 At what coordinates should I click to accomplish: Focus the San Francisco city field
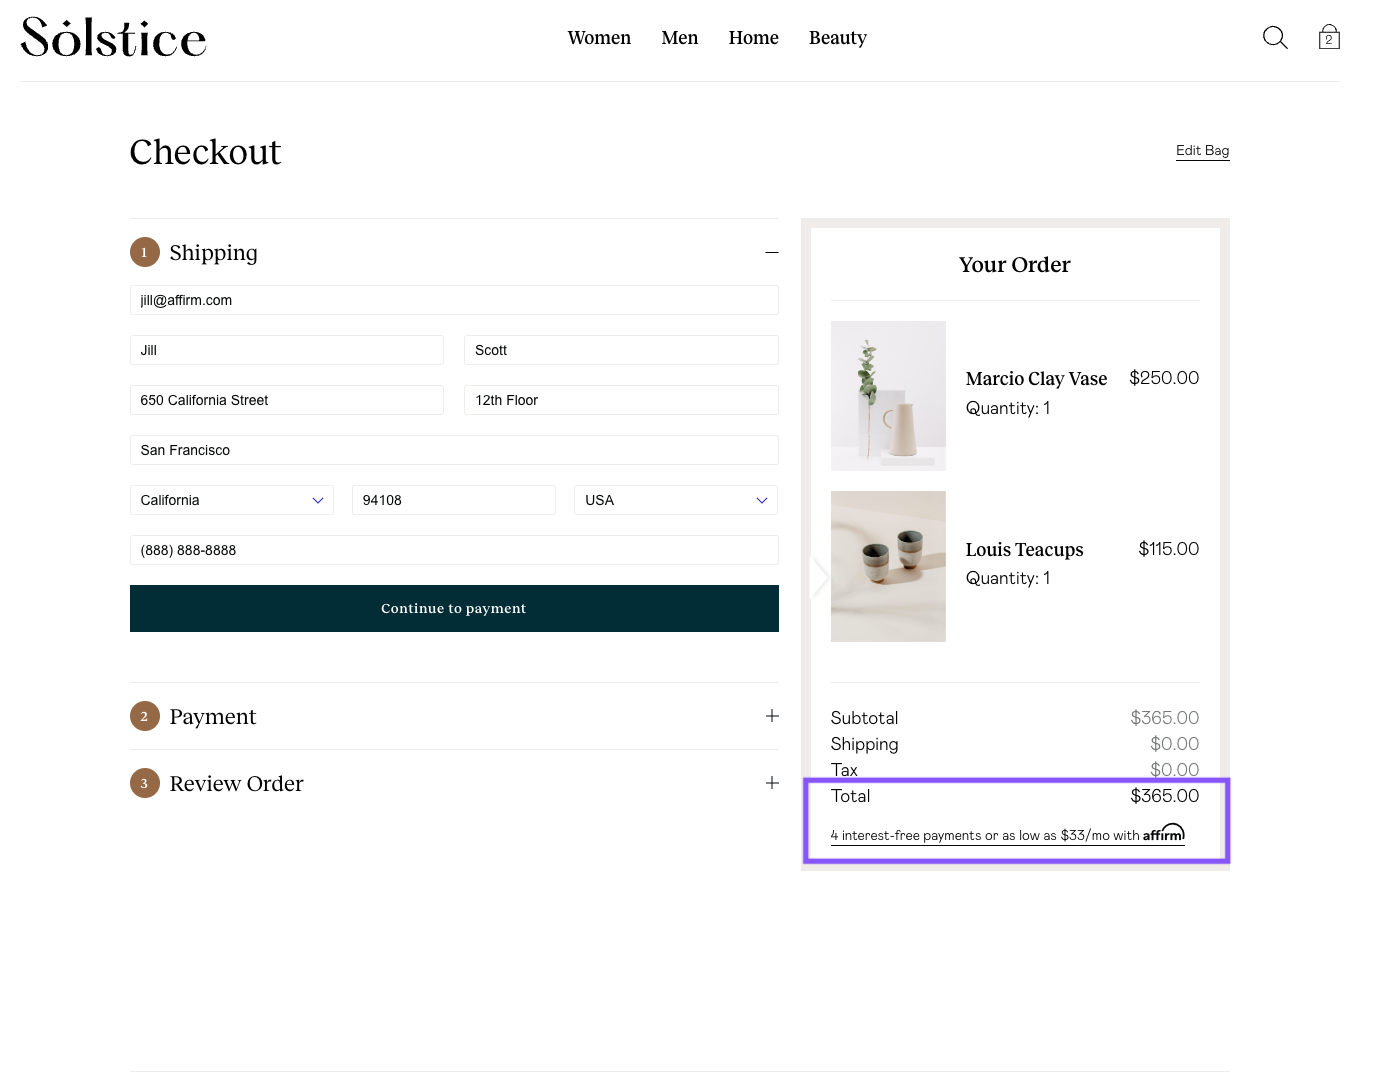pyautogui.click(x=454, y=450)
